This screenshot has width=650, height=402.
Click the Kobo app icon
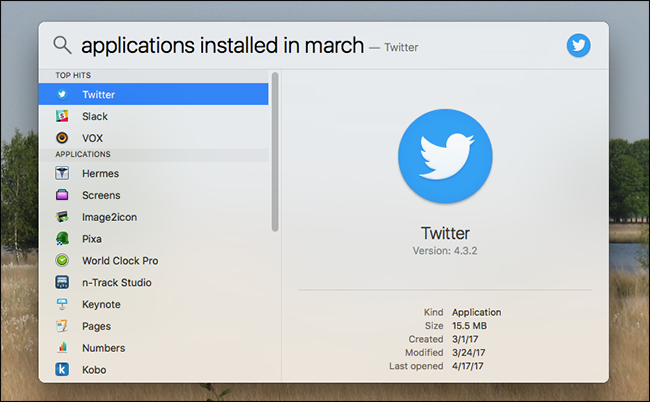coord(62,369)
